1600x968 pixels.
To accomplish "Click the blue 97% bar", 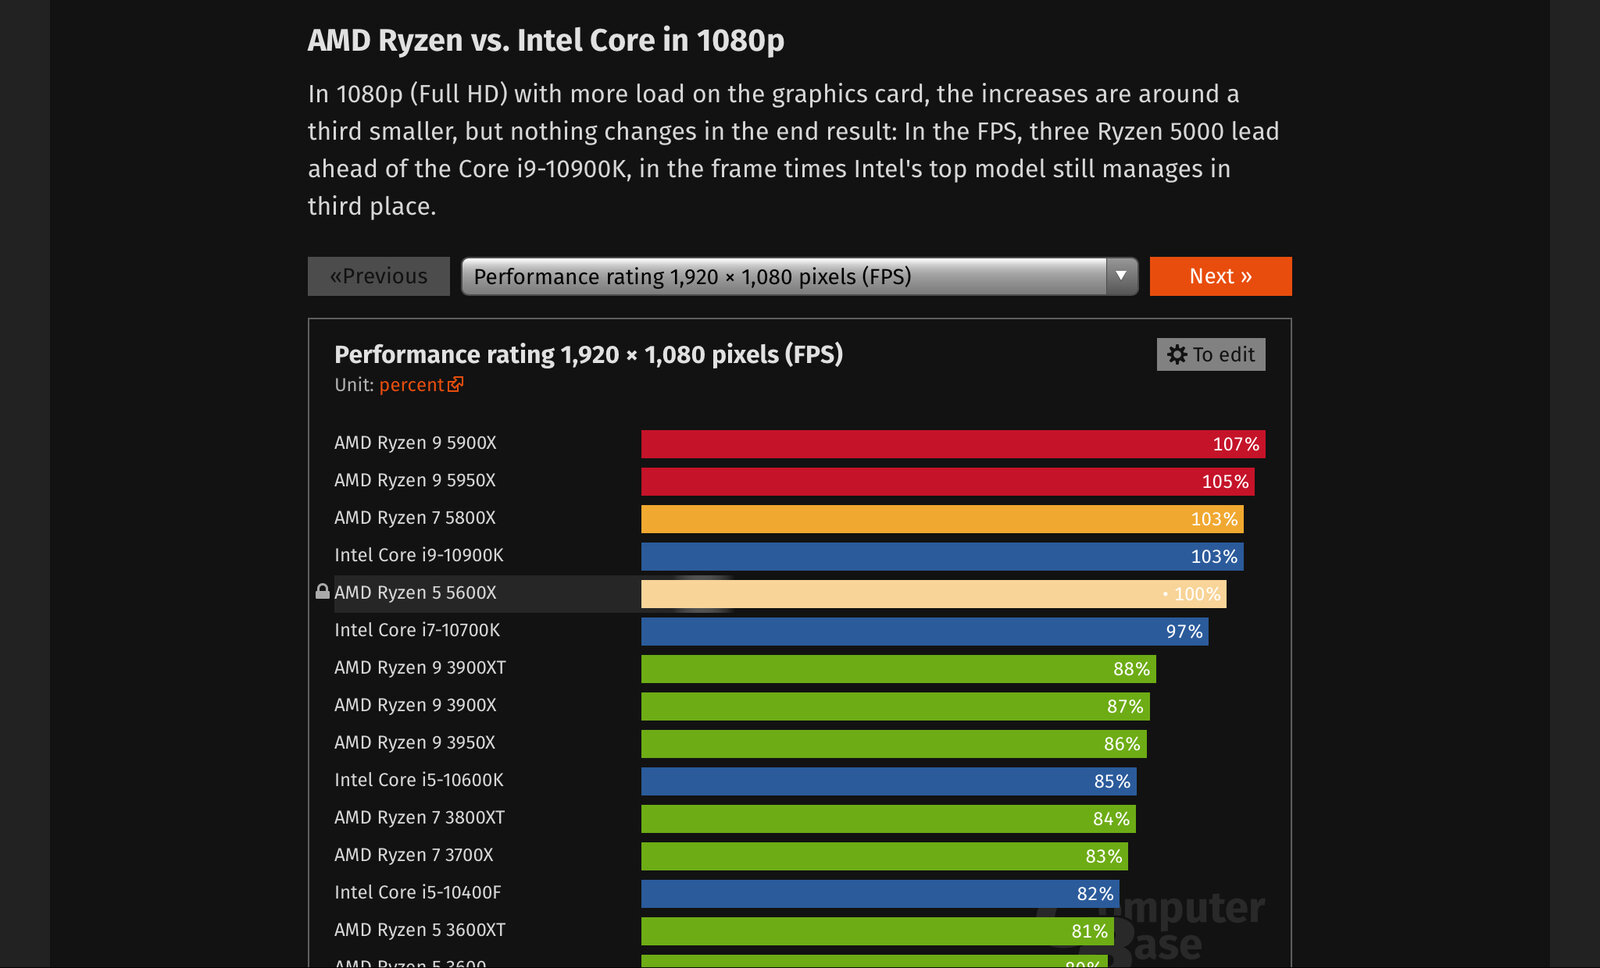I will pos(925,632).
